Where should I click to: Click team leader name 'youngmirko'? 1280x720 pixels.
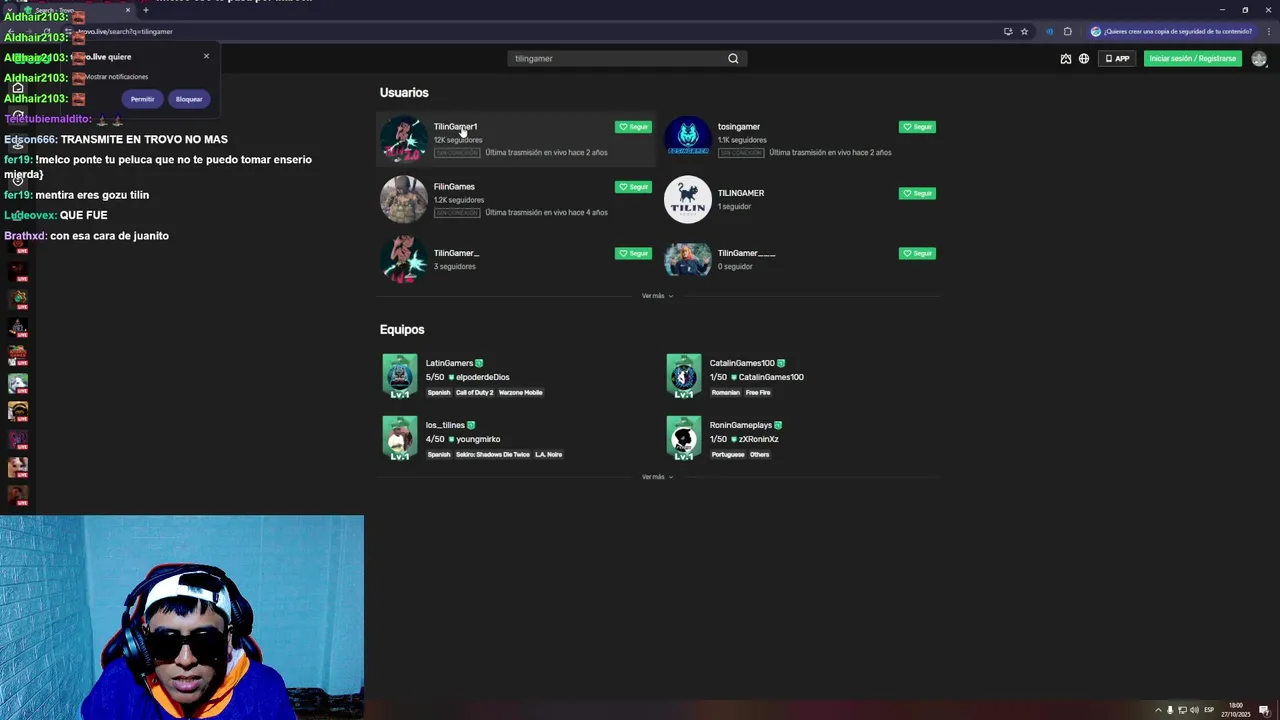[478, 439]
